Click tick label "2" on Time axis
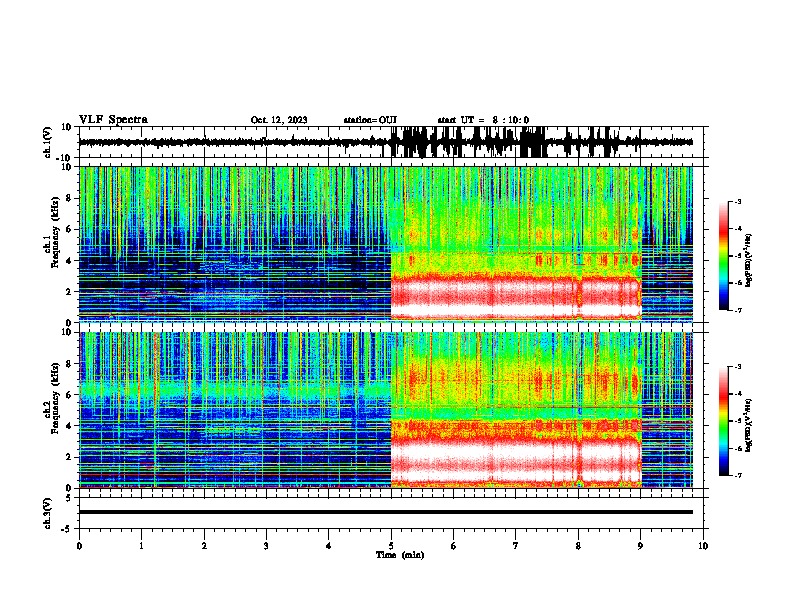 pyautogui.click(x=204, y=546)
